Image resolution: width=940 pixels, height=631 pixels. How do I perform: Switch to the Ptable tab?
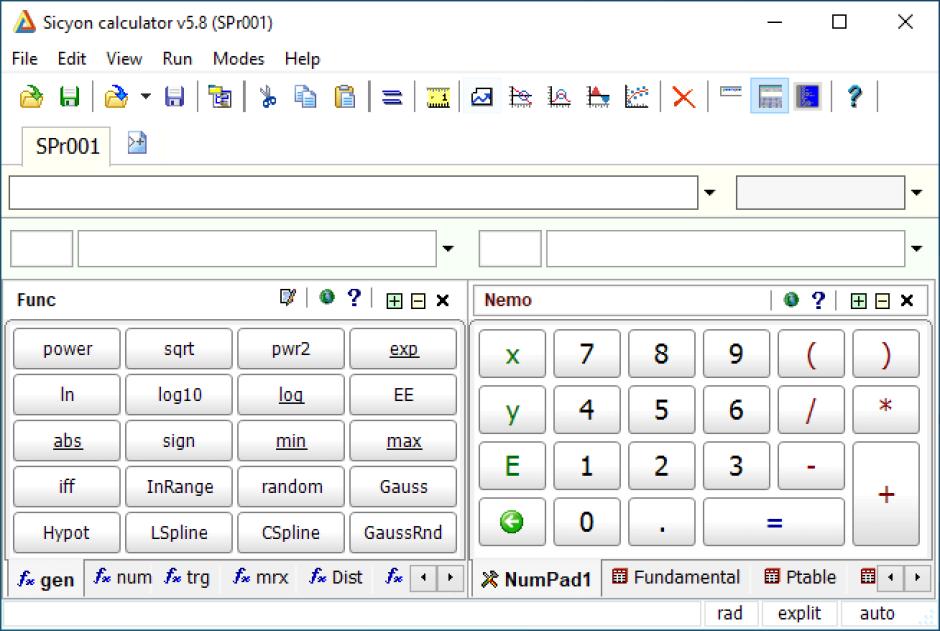pos(800,577)
